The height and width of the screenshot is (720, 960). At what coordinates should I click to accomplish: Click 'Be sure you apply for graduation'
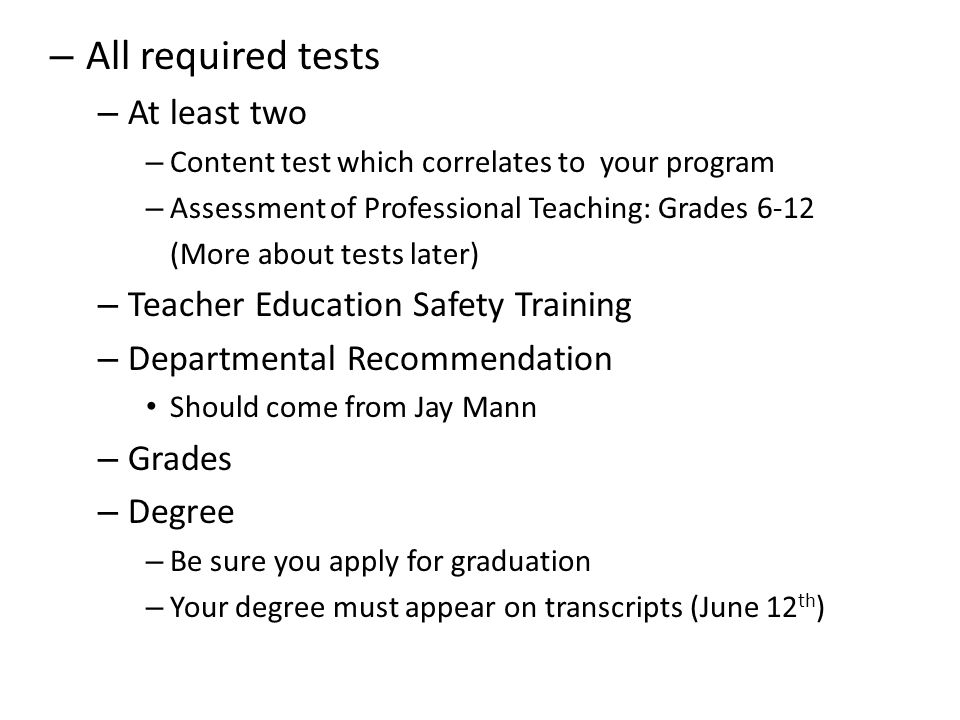380,562
